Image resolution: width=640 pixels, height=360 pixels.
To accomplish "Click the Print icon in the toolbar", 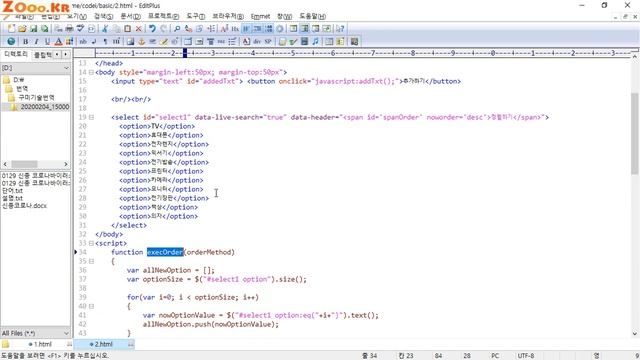I will (70, 29).
